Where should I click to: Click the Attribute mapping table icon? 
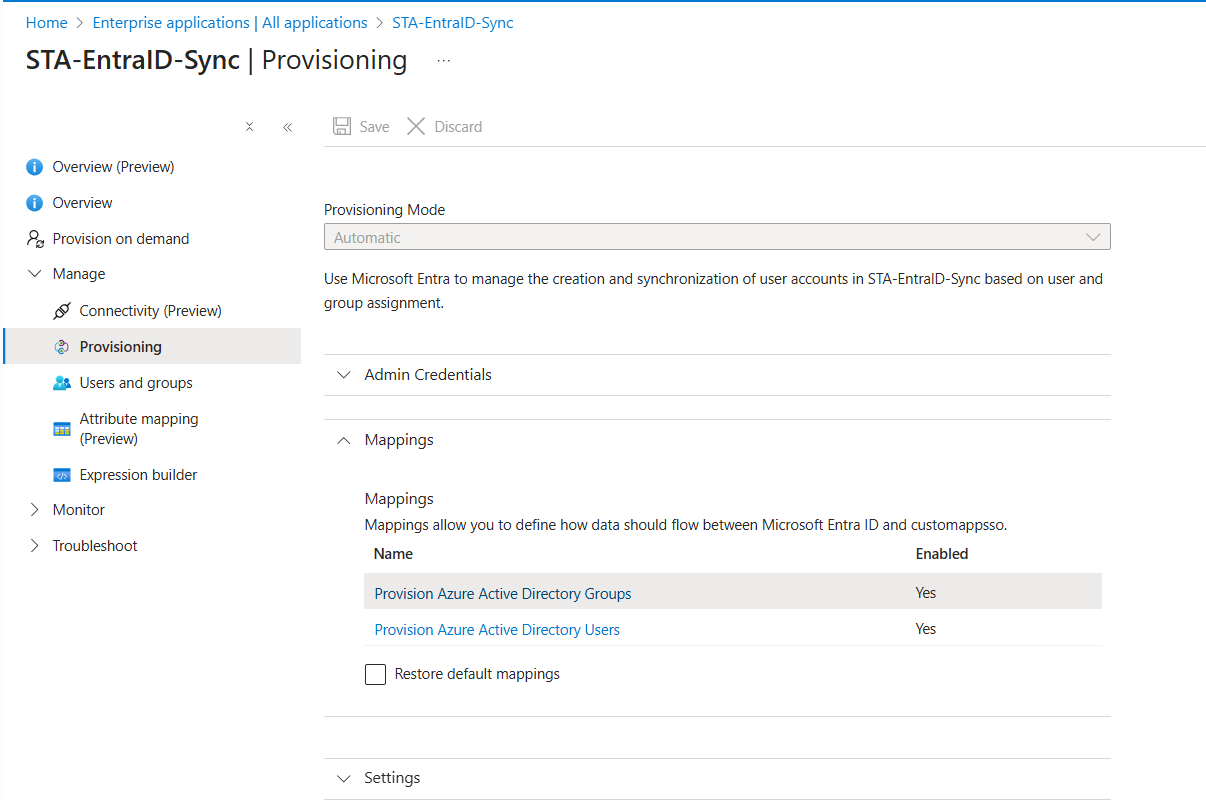(62, 429)
